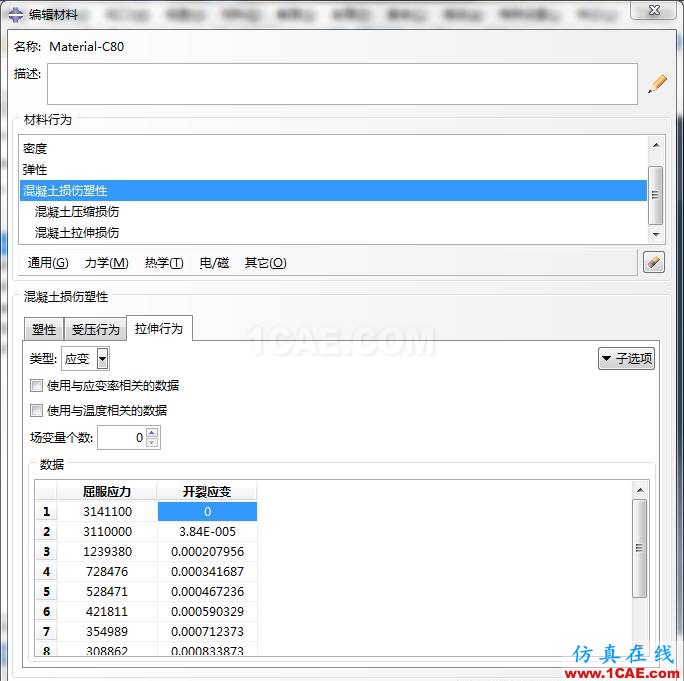The image size is (684, 681).
Task: Click the Material-C80 name field
Action: [x=86, y=46]
